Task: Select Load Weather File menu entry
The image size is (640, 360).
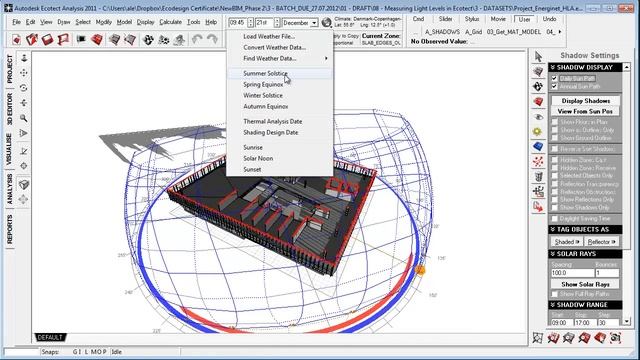Action: click(x=280, y=36)
